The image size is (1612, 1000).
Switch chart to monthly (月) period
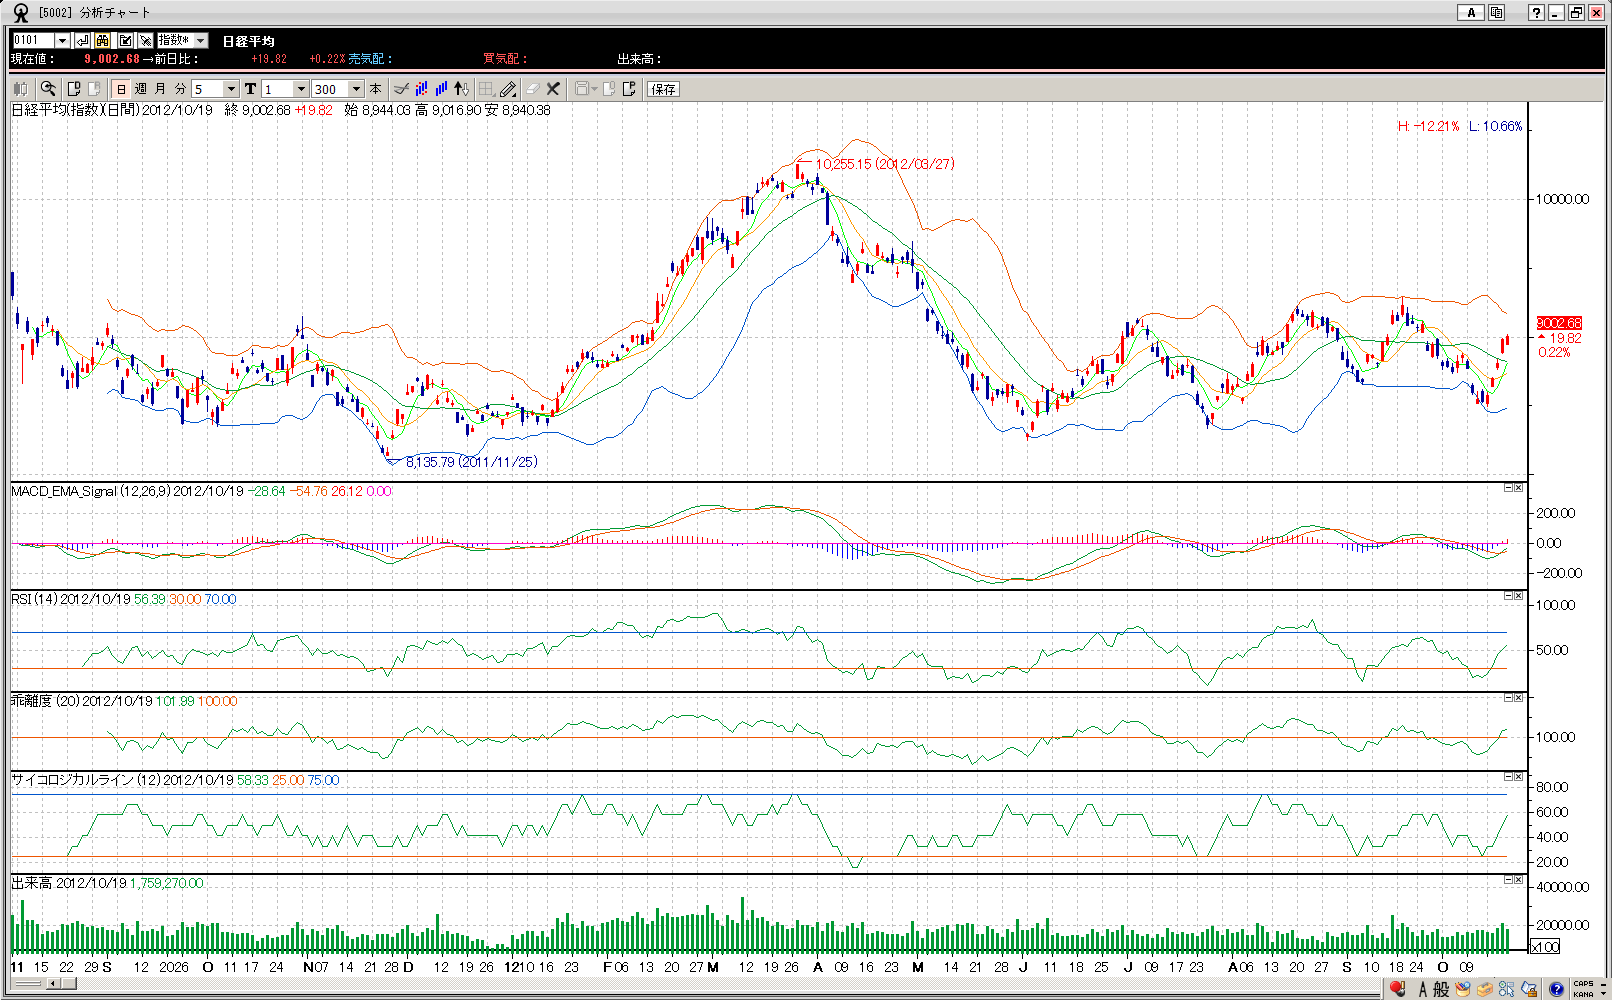(x=161, y=89)
